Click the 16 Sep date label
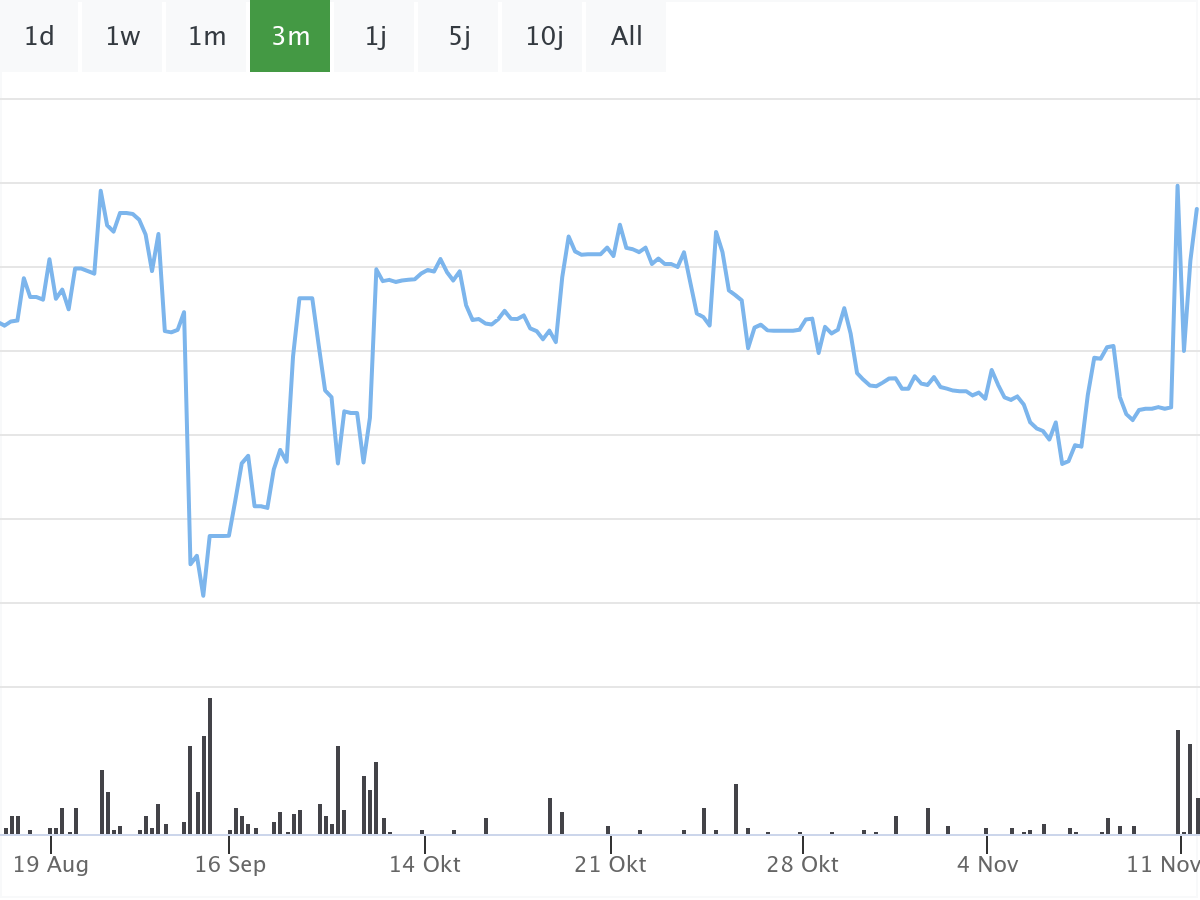The width and height of the screenshot is (1200, 900). [230, 864]
